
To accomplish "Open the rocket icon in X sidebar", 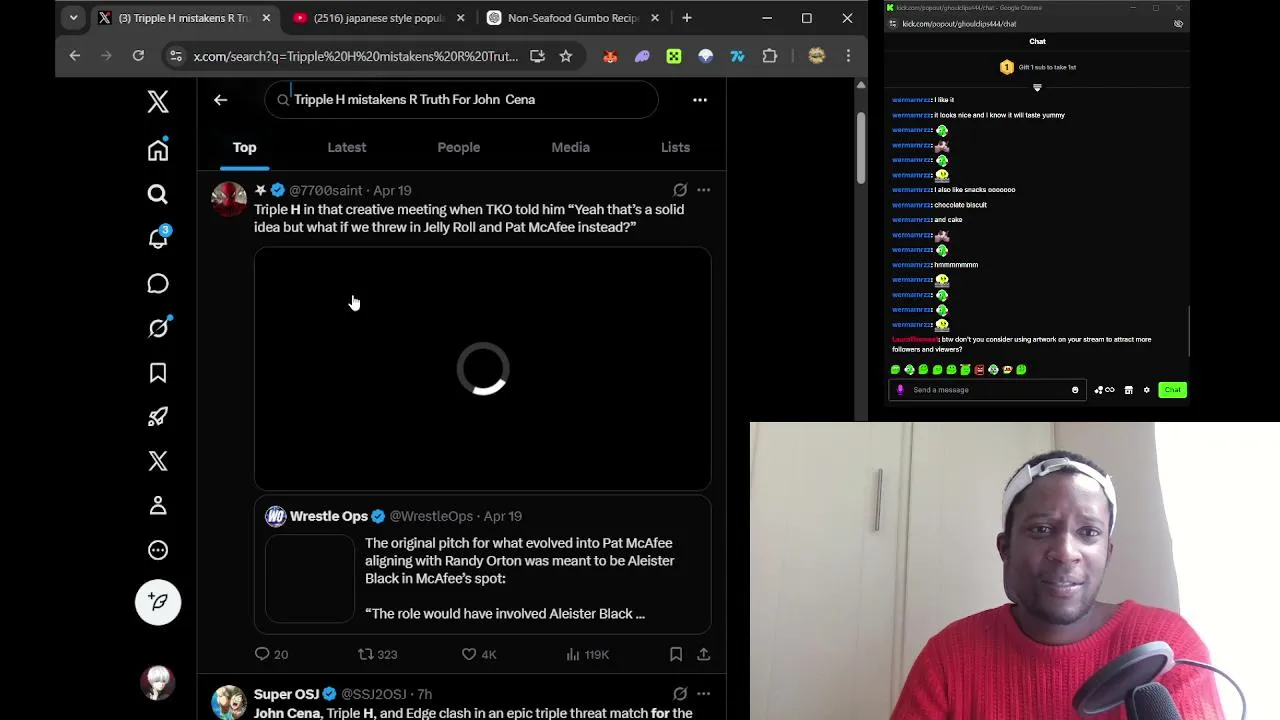I will pyautogui.click(x=158, y=417).
